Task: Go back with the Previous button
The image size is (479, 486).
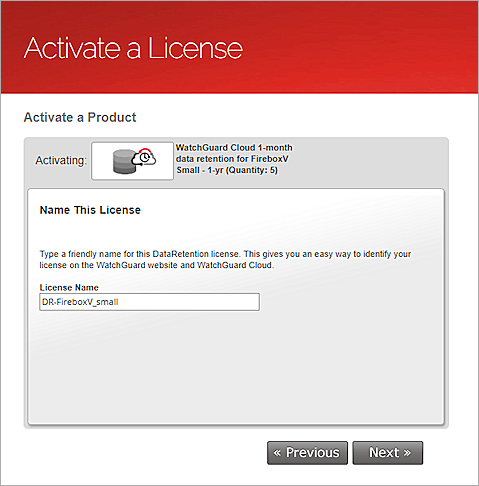Action: tap(307, 453)
